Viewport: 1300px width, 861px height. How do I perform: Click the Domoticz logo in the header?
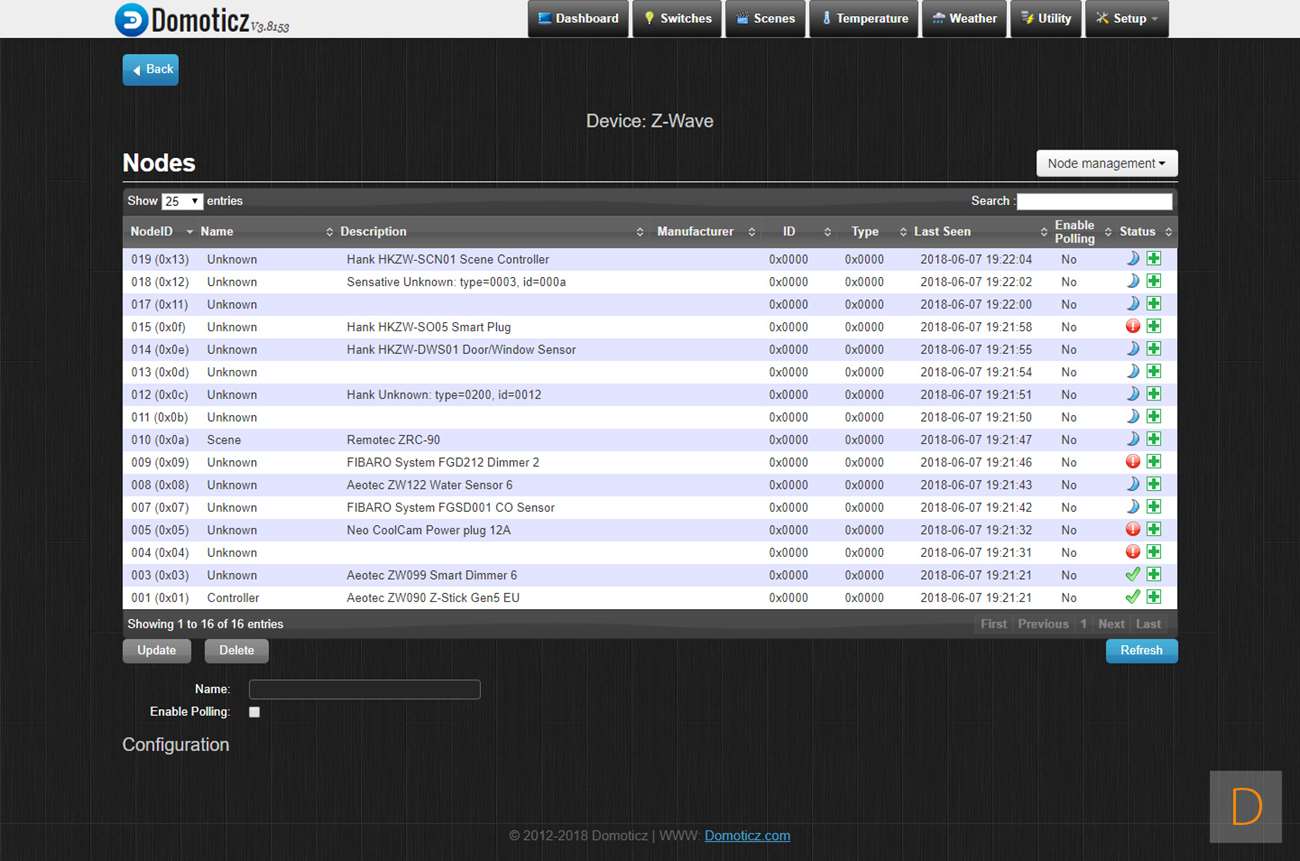coord(201,19)
